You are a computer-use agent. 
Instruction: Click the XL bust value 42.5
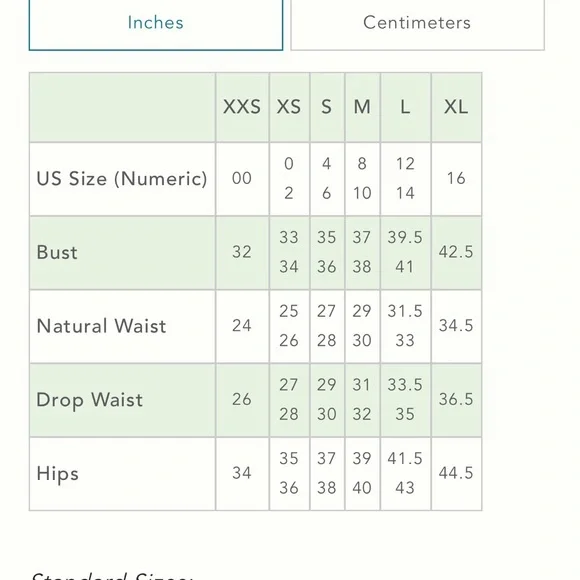coord(456,253)
